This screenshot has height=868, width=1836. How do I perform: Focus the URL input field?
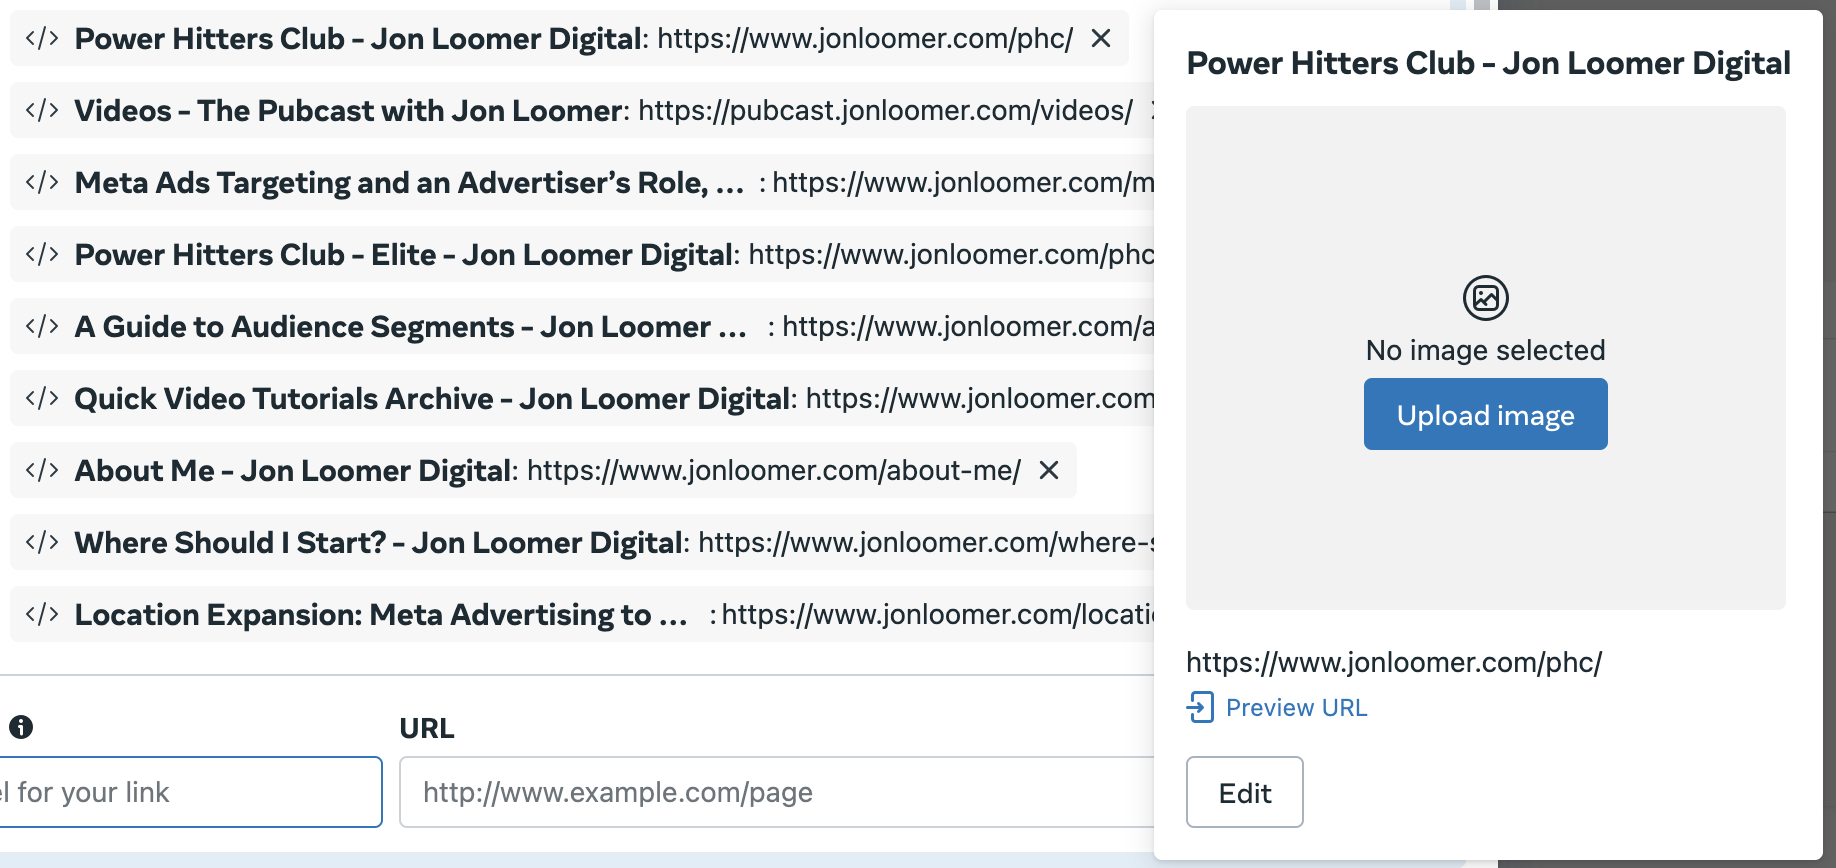pos(777,792)
